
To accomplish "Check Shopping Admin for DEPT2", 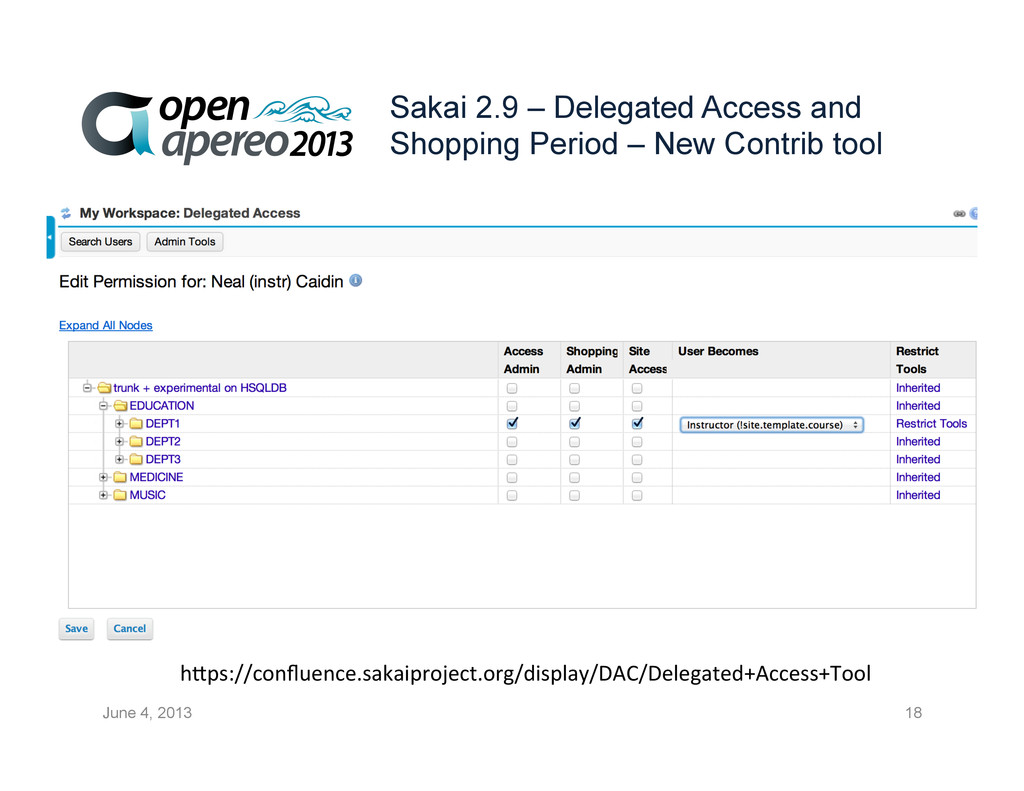I will tap(575, 442).
